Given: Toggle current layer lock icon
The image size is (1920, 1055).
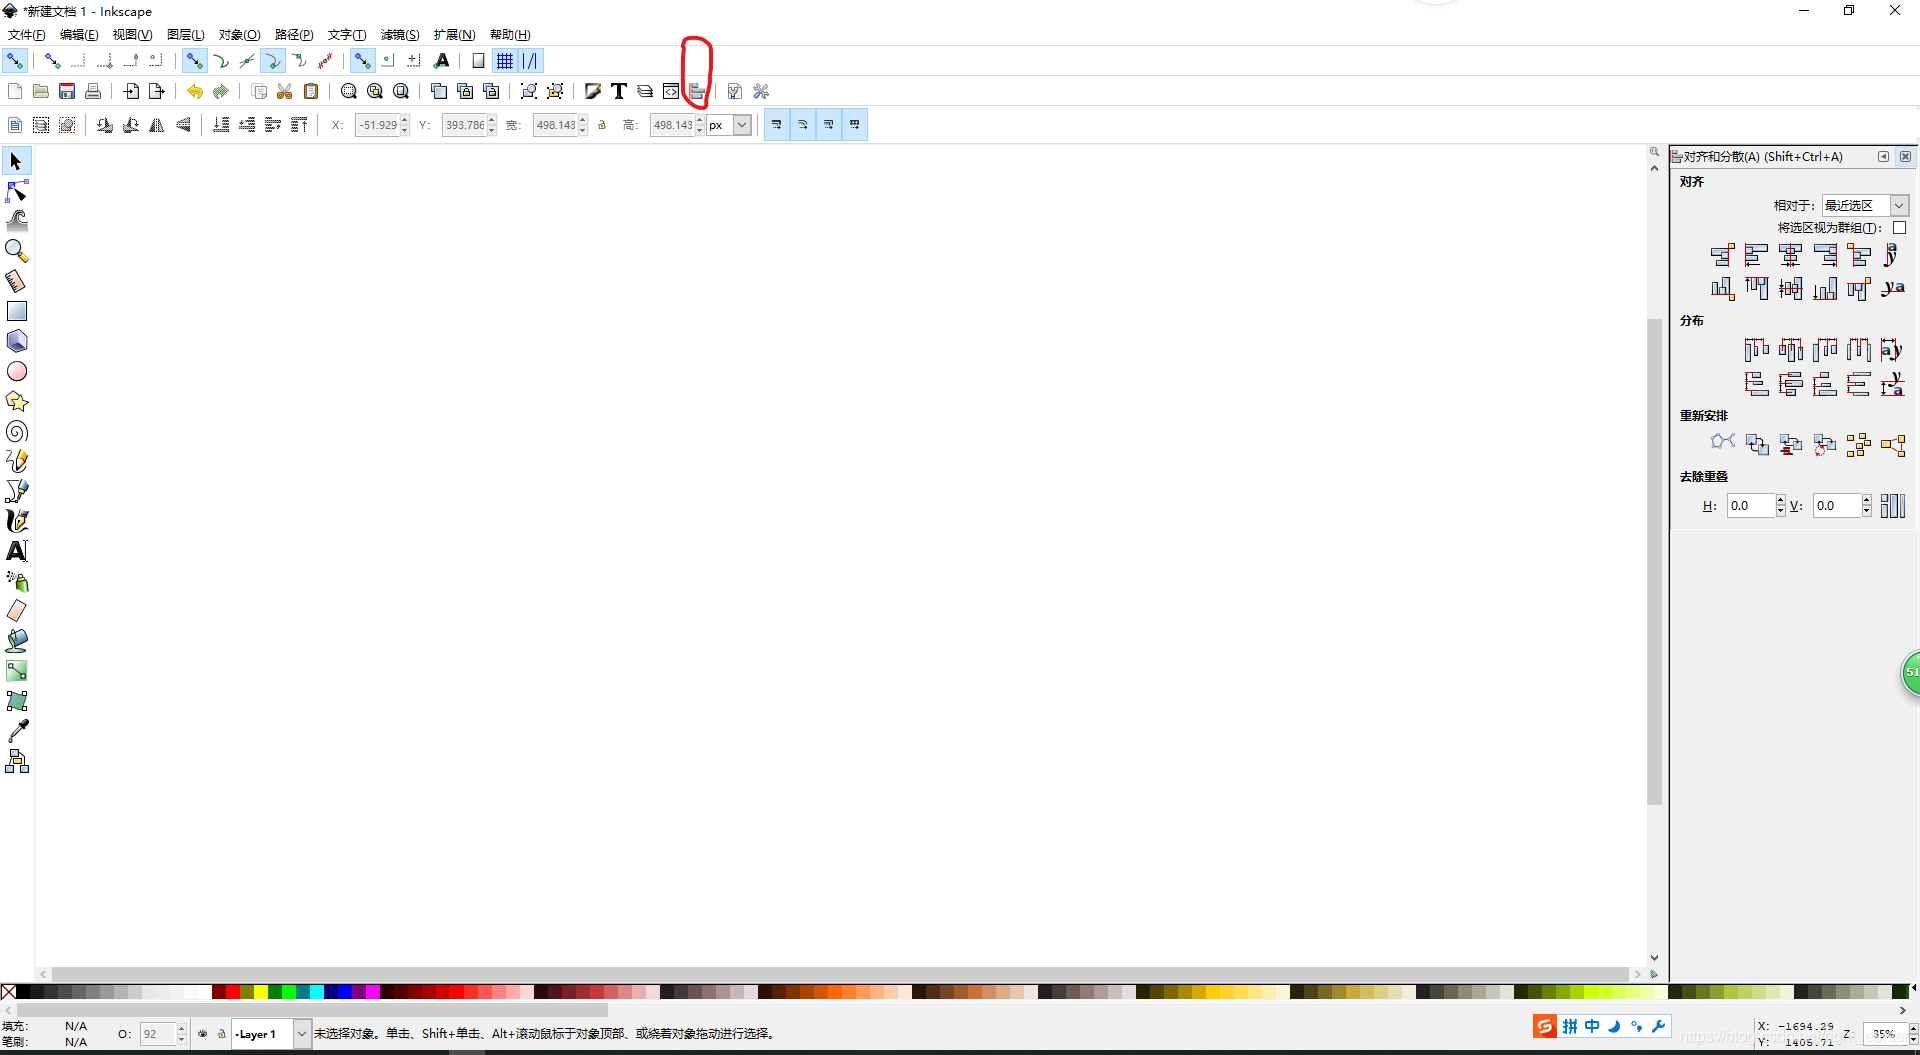Looking at the screenshot, I should (x=222, y=1034).
